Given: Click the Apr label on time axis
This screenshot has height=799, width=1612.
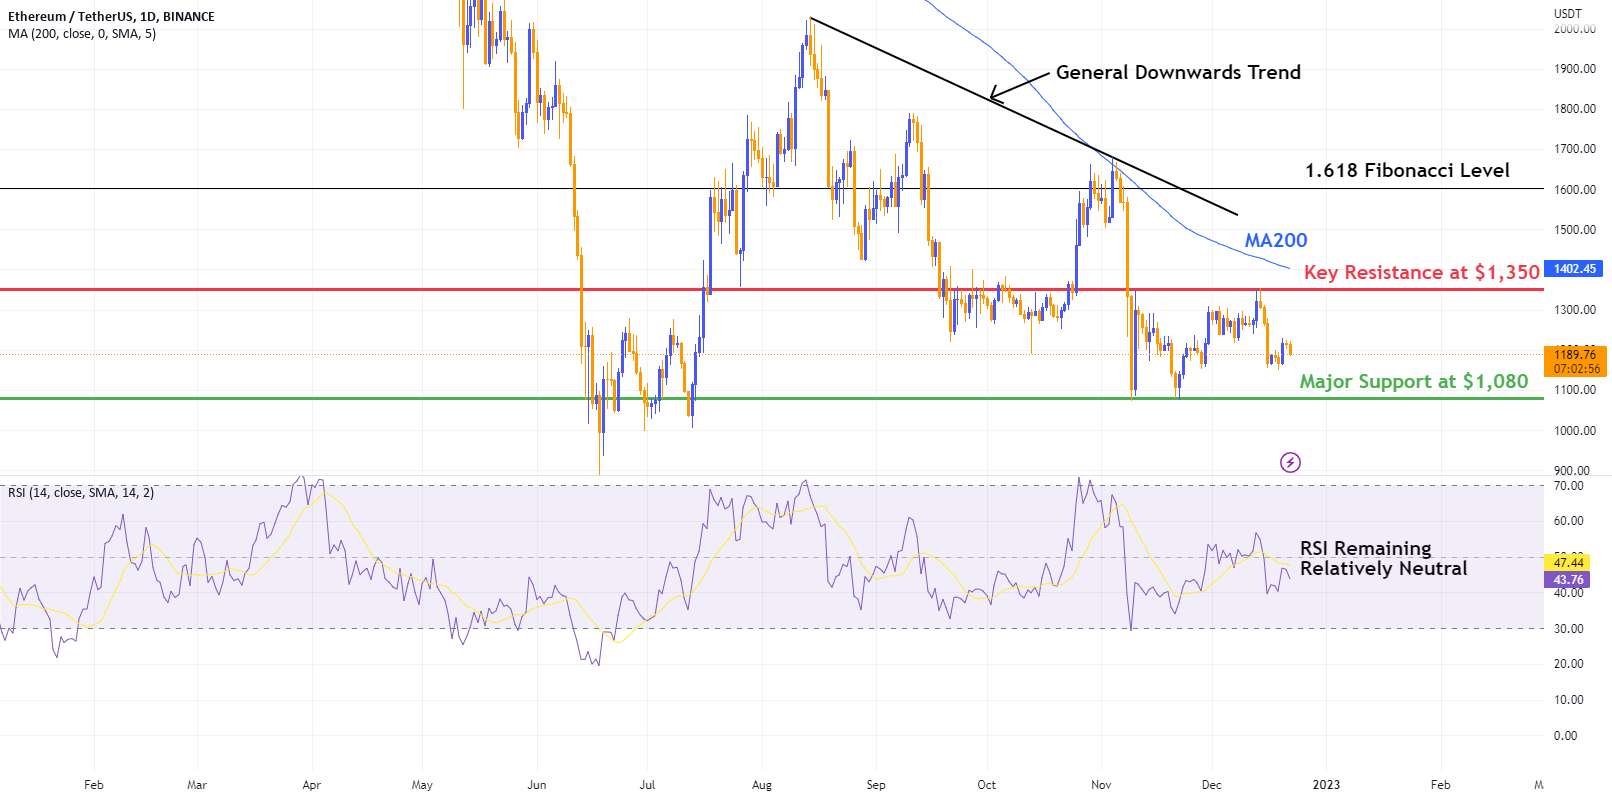Looking at the screenshot, I should (312, 785).
